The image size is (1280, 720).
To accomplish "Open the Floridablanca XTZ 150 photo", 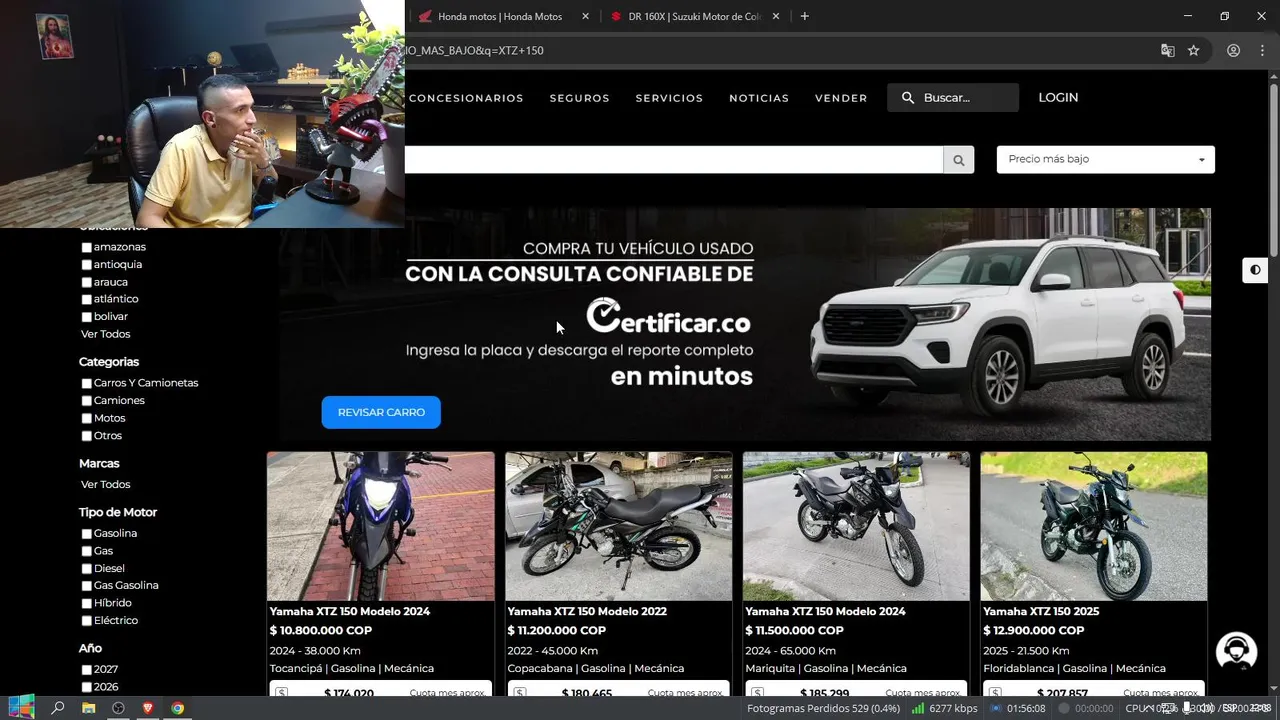I will pos(1094,526).
